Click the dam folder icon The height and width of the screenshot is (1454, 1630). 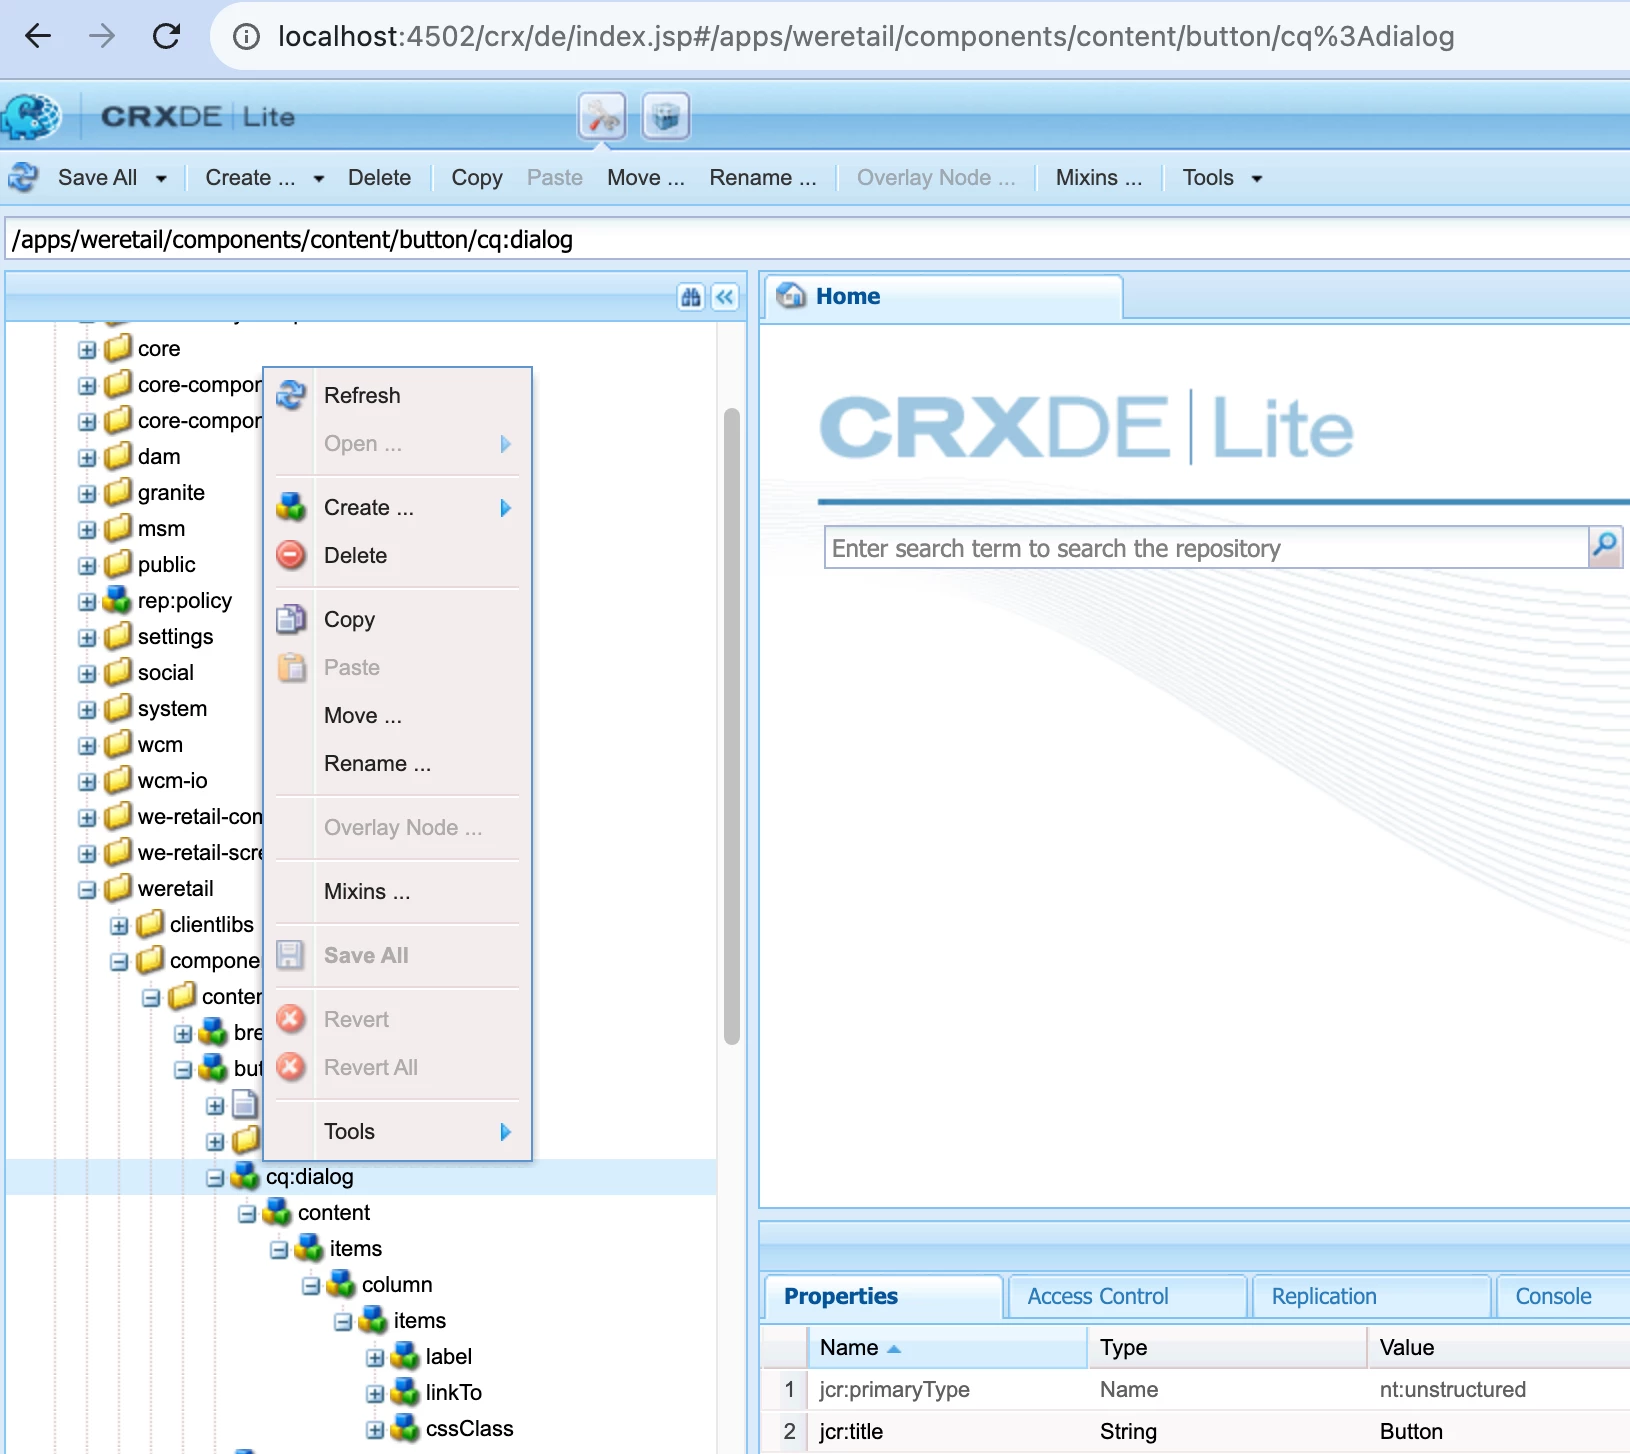(x=118, y=456)
